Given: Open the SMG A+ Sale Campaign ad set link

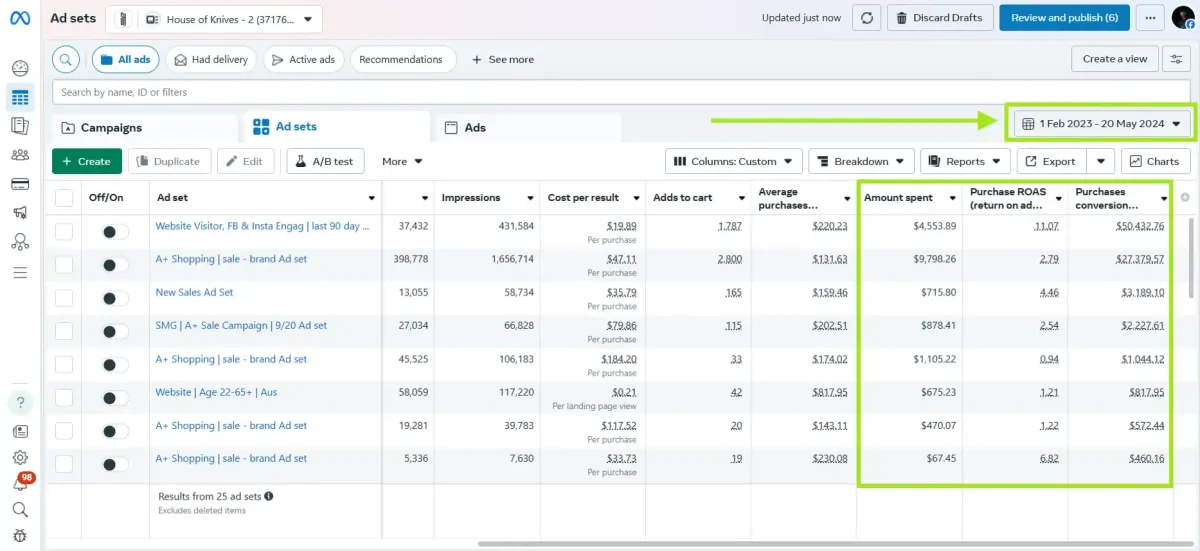Looking at the screenshot, I should pyautogui.click(x=240, y=326).
